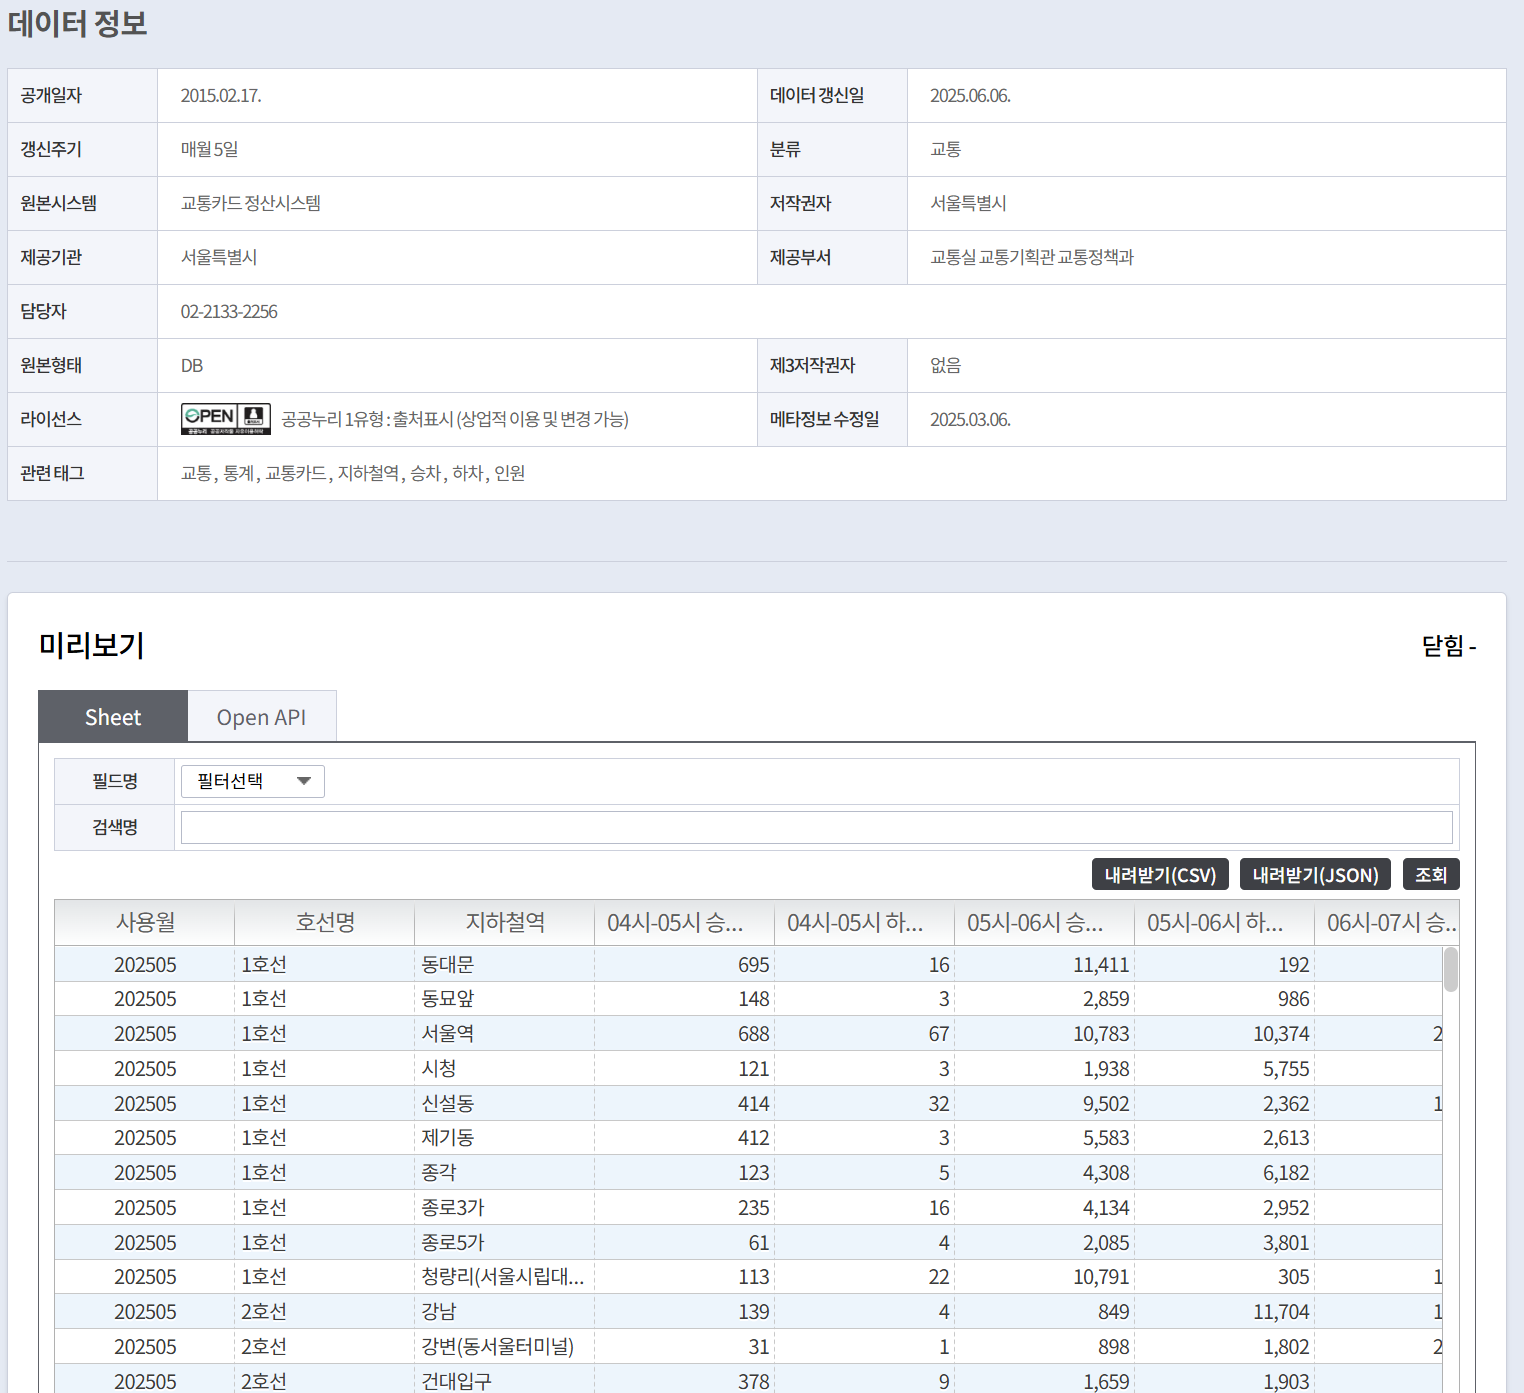Viewport: 1524px width, 1393px height.
Task: Sort by 지하철역 column header
Action: [505, 922]
